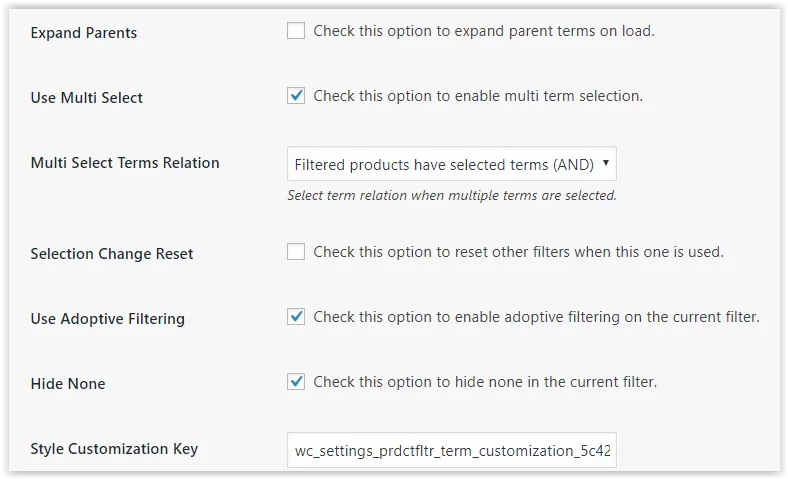This screenshot has width=788, height=479.
Task: Click text 'hide none in the current filter'
Action: pos(555,382)
